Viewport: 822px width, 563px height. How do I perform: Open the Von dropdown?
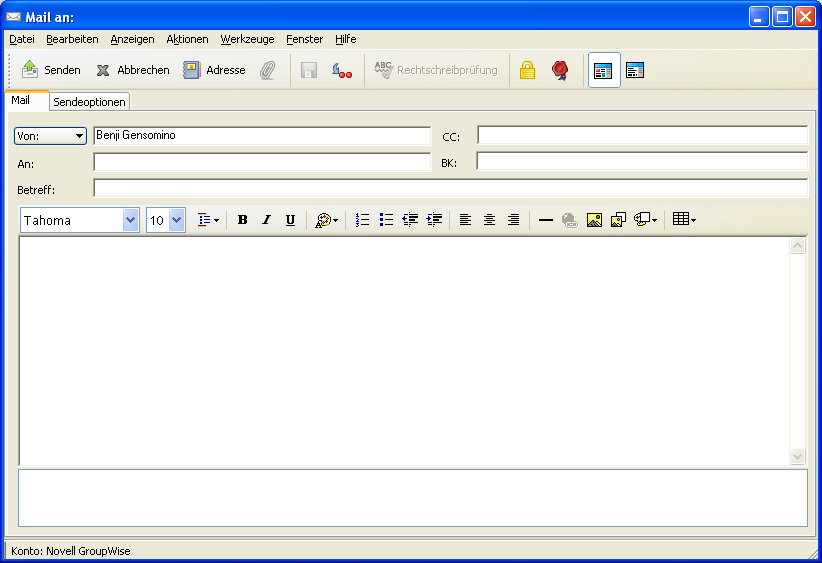[50, 136]
